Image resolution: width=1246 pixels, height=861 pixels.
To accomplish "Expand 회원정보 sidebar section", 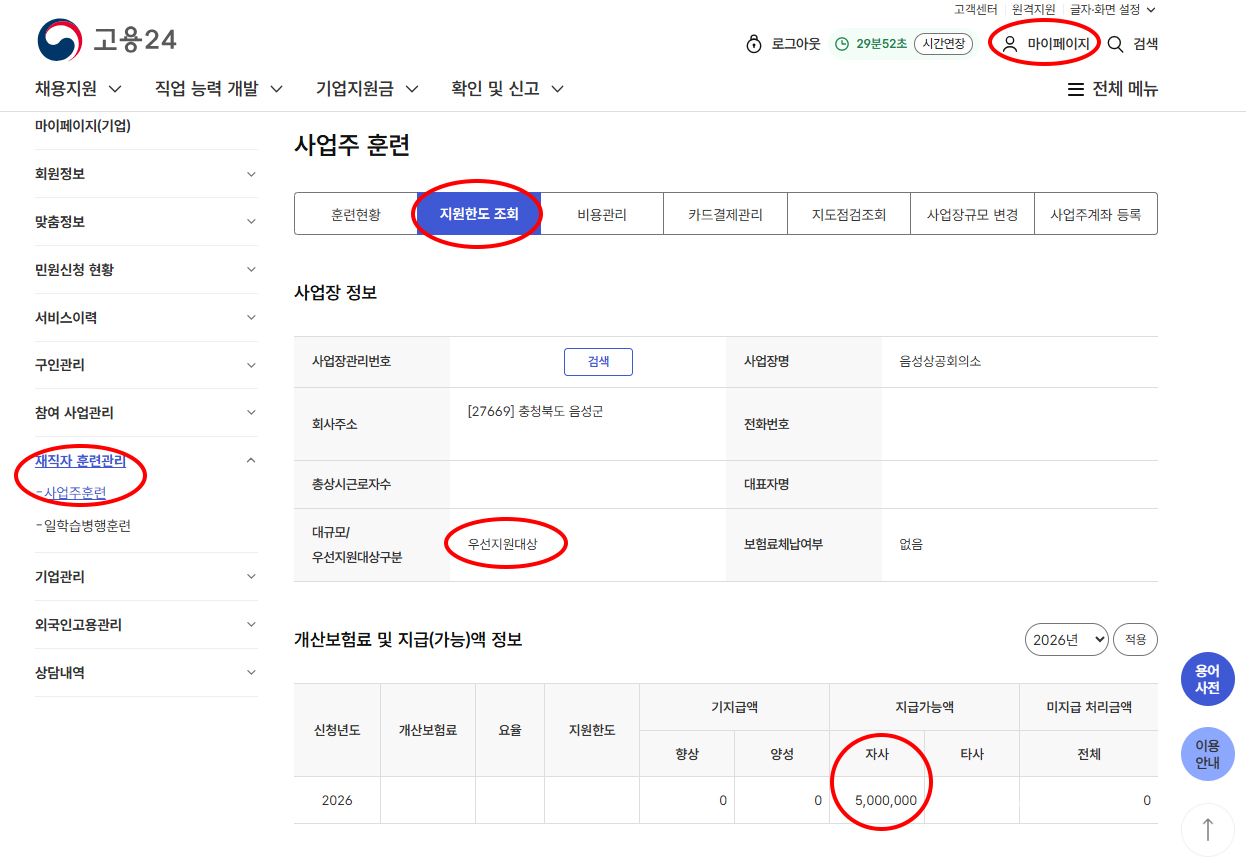I will [146, 174].
